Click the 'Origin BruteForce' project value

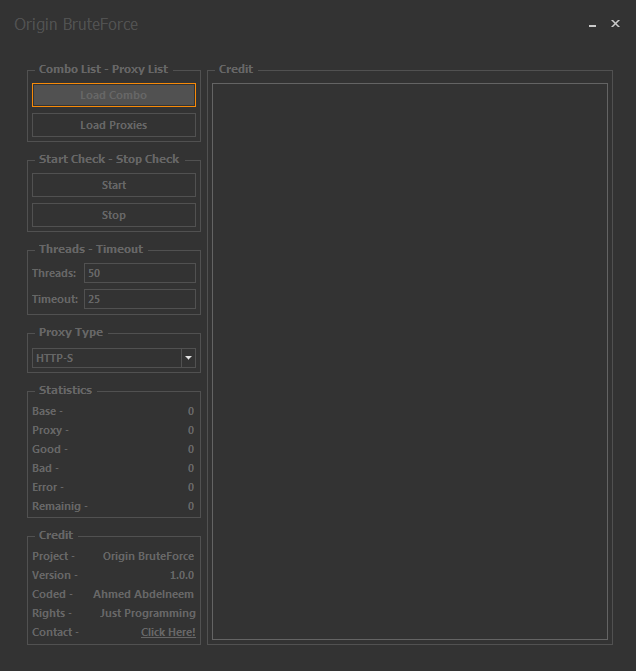149,556
